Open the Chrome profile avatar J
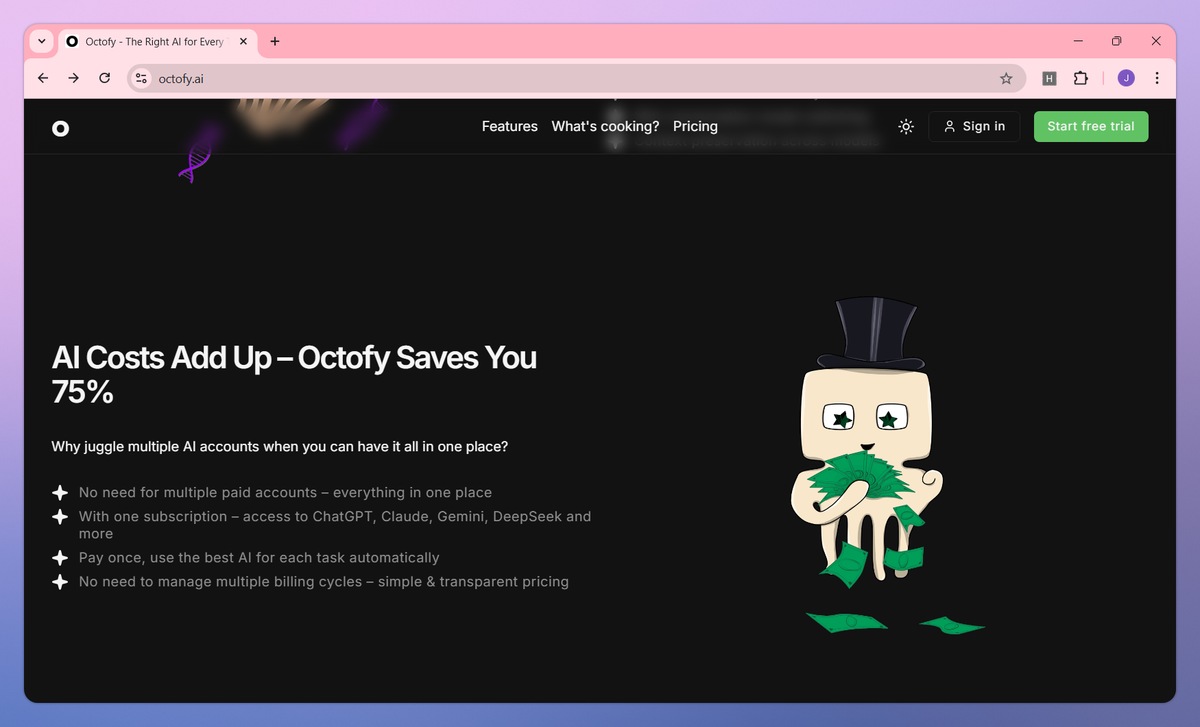Screen dimensions: 1200x727 (1126, 78)
